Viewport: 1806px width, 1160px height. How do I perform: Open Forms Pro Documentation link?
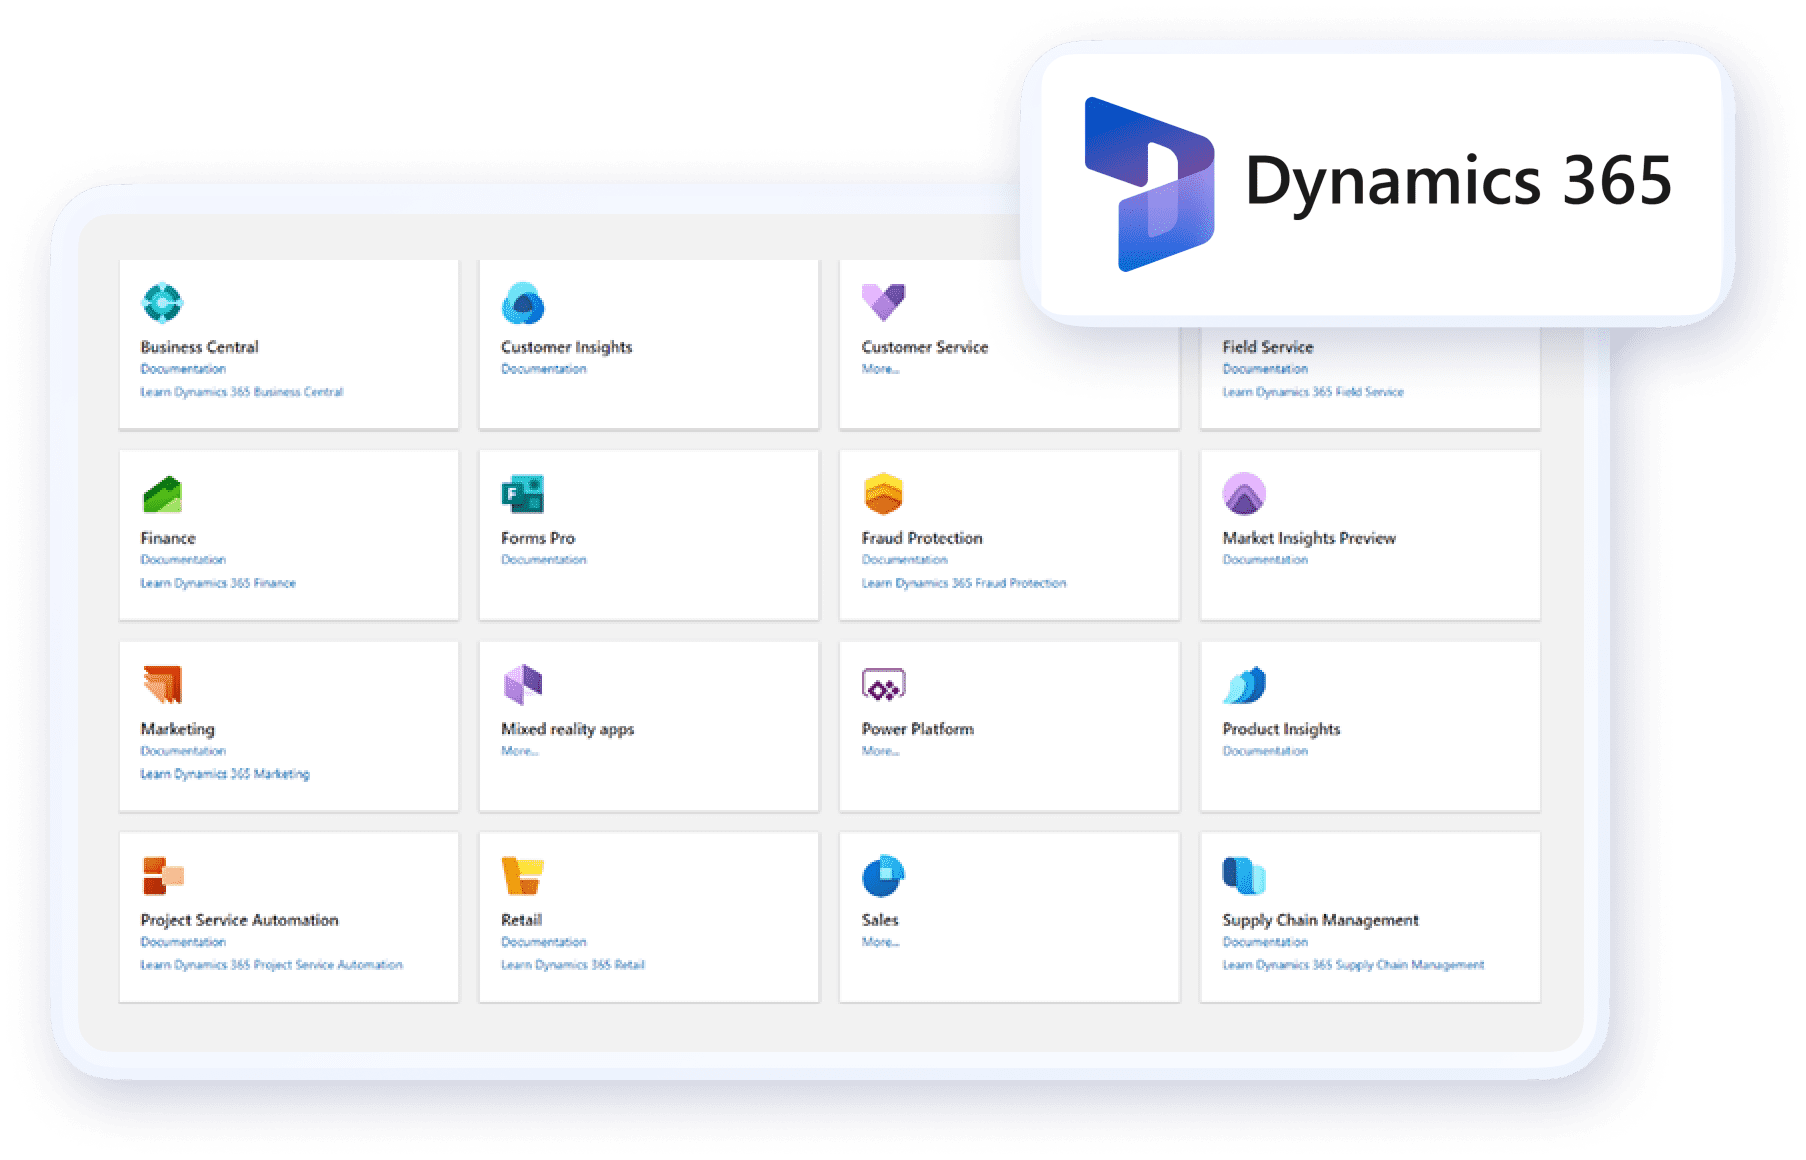pos(544,560)
